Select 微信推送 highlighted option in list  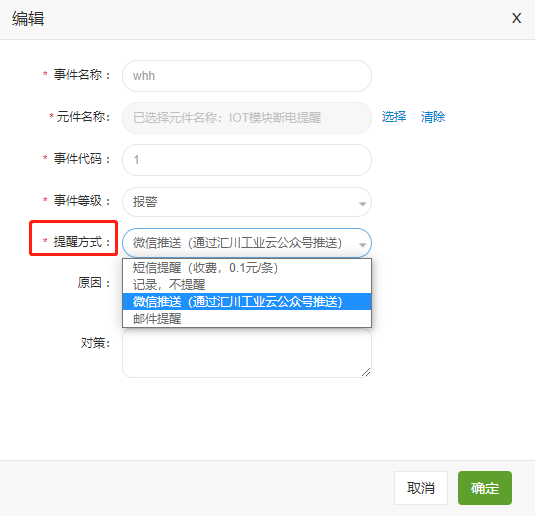point(247,301)
